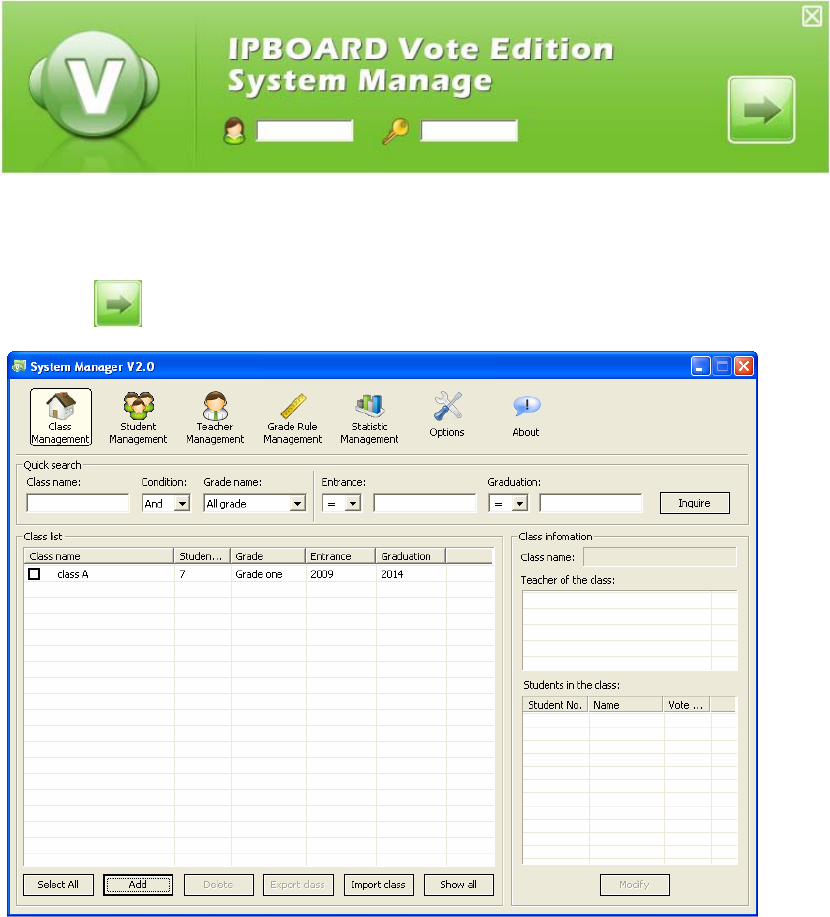
Task: Sort by Class name column header
Action: 99,556
